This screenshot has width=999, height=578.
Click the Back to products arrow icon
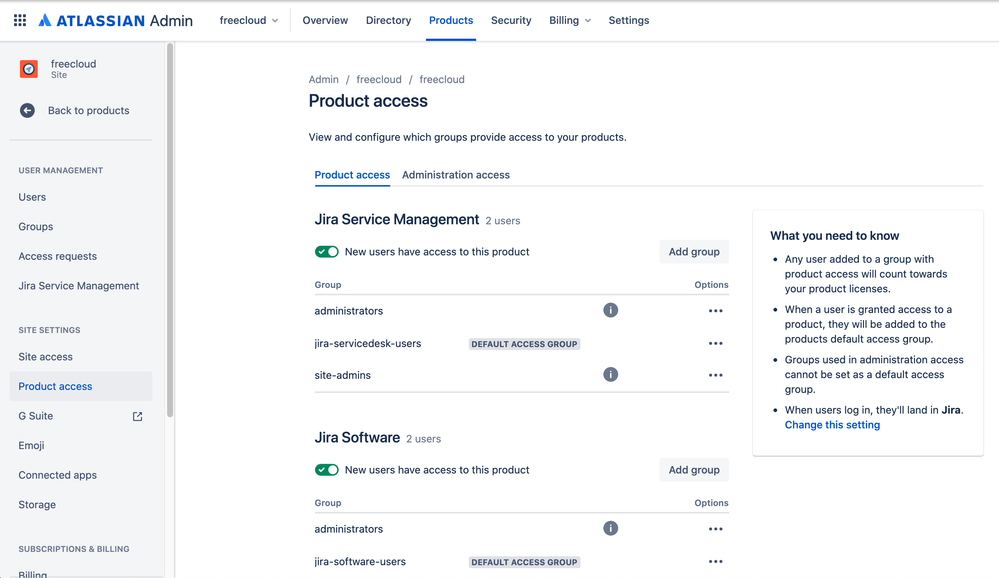pyautogui.click(x=27, y=110)
